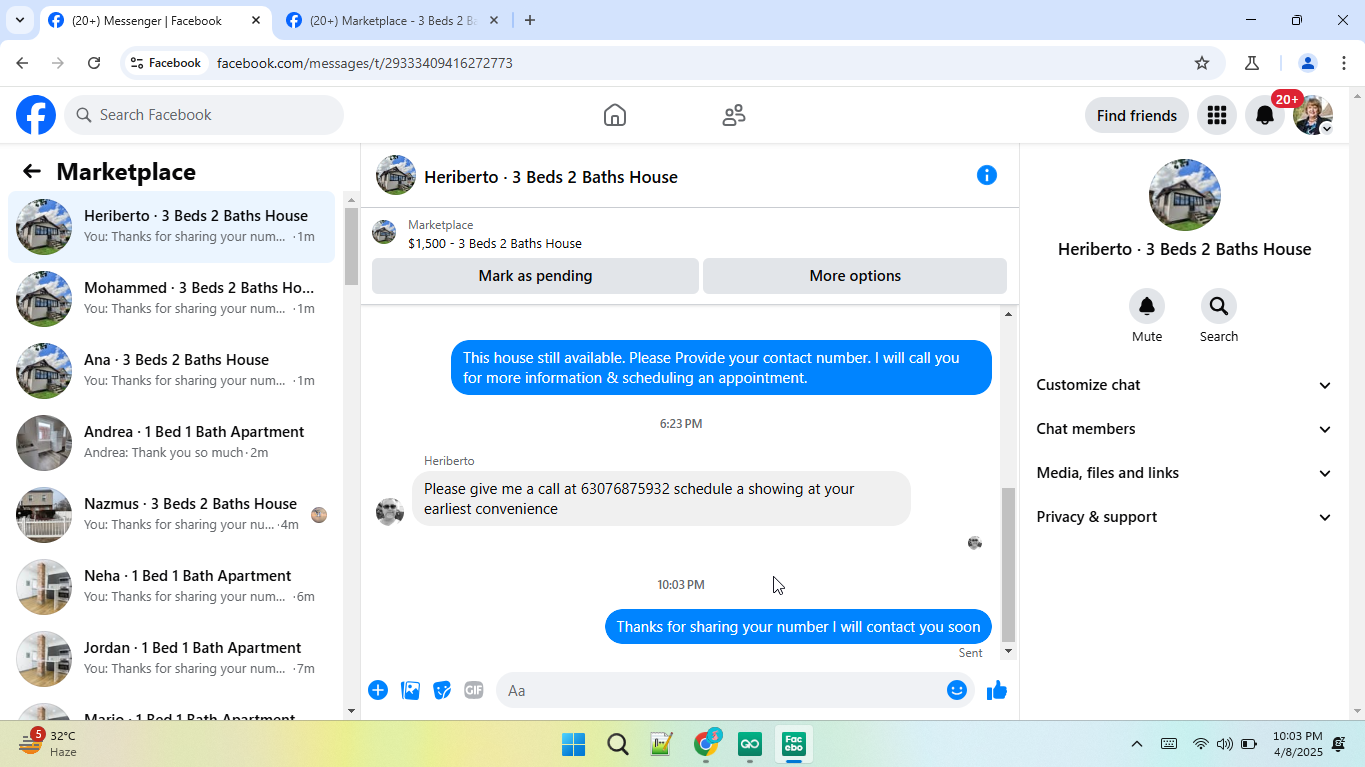Screen dimensions: 1365x767
Task: Close the Marketplace browser tab
Action: 493,20
